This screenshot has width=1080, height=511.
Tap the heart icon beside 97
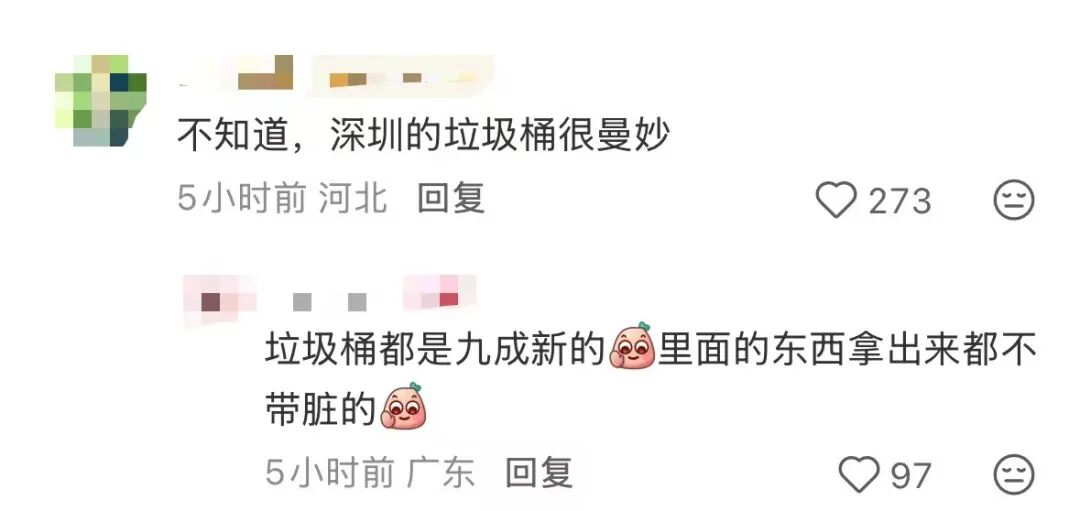[x=860, y=474]
